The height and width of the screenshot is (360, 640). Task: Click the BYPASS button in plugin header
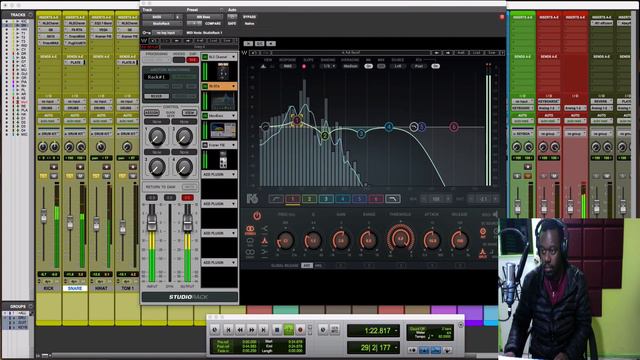[x=249, y=17]
